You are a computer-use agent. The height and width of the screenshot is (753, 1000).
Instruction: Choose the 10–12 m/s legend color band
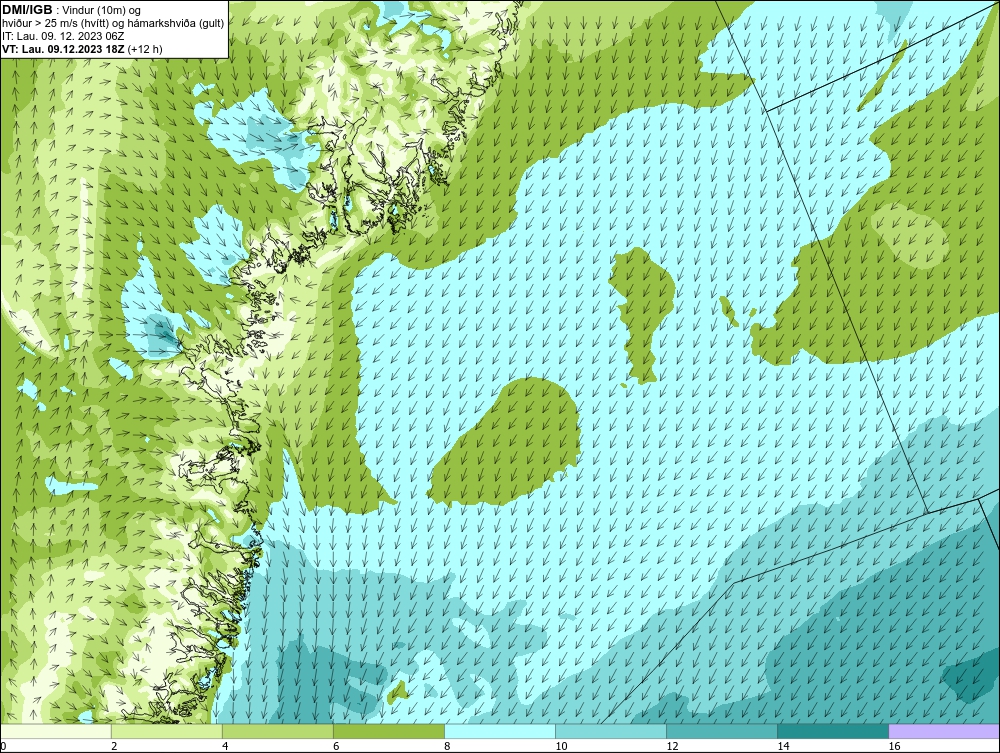[610, 731]
